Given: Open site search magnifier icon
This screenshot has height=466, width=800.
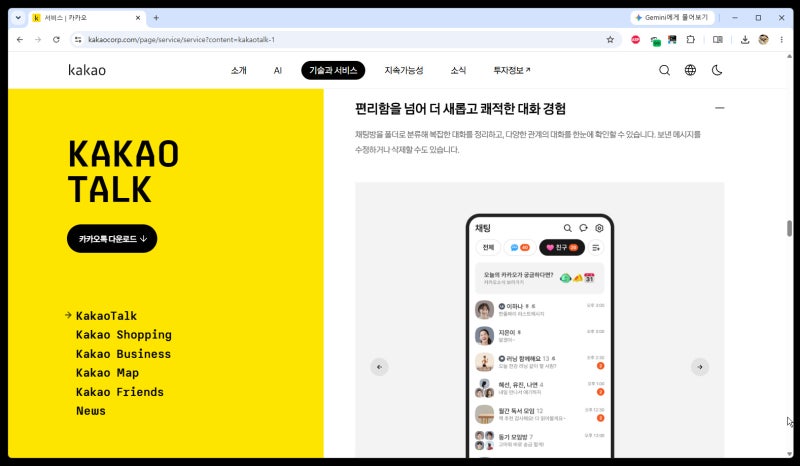Looking at the screenshot, I should (x=664, y=70).
